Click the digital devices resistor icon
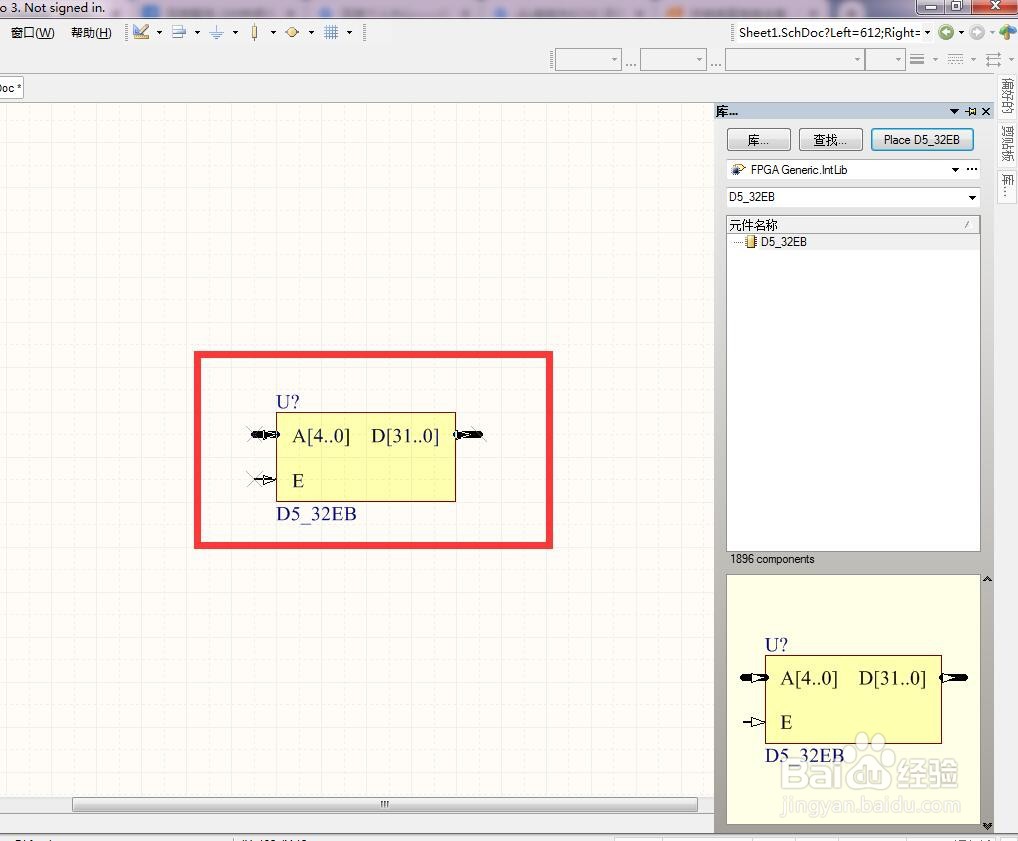1018x841 pixels. (x=254, y=32)
